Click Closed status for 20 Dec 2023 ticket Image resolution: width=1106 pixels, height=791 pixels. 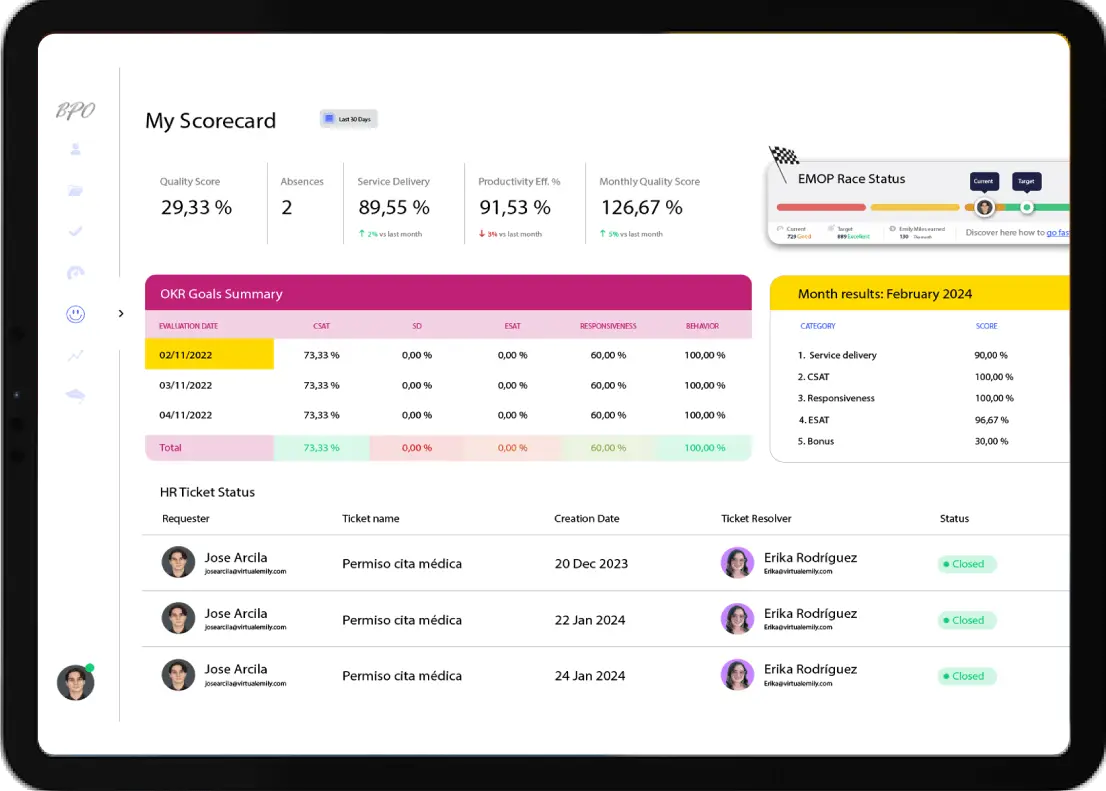tap(967, 564)
